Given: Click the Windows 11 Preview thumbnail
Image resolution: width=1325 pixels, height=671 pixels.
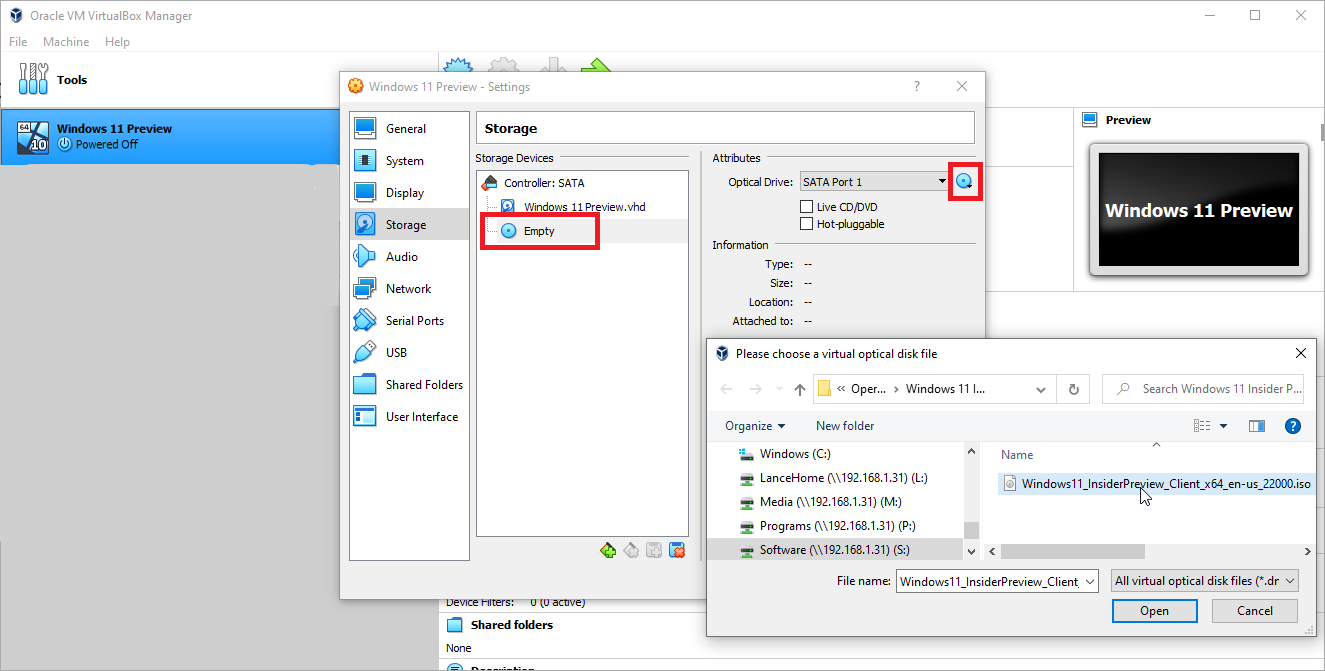Looking at the screenshot, I should (1198, 209).
